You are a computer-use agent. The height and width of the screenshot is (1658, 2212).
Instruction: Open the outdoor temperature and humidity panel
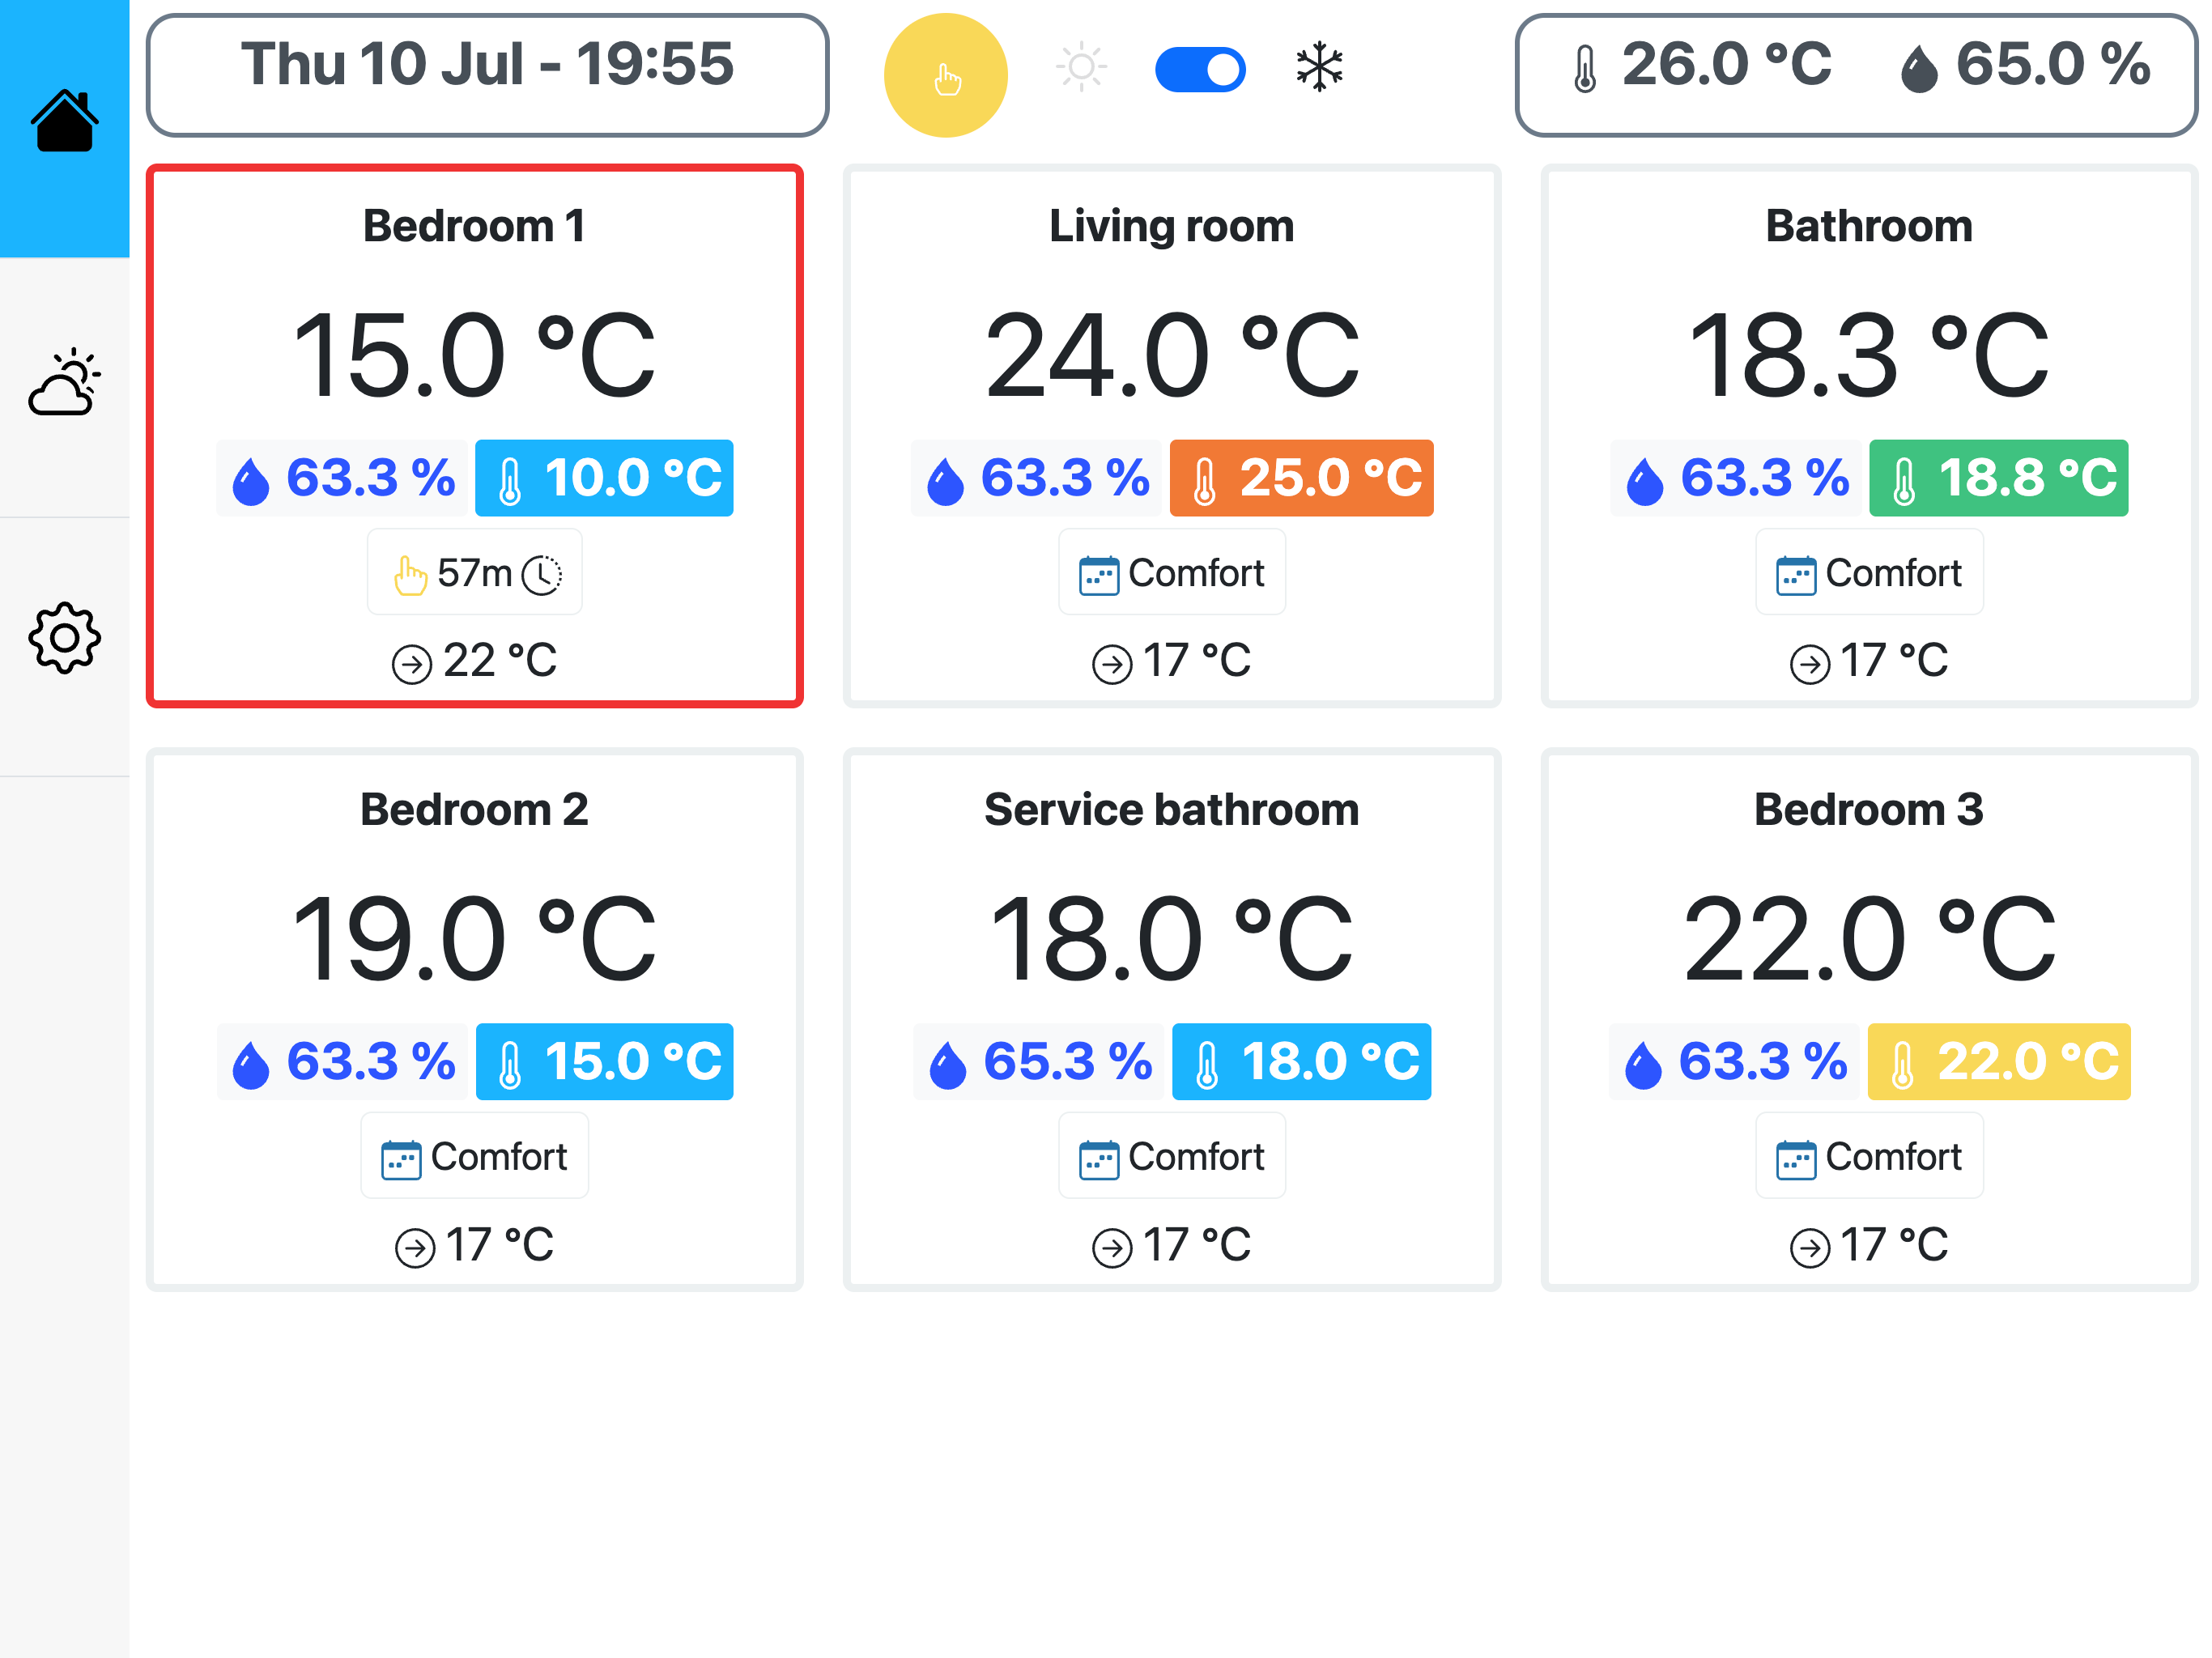pos(1855,75)
